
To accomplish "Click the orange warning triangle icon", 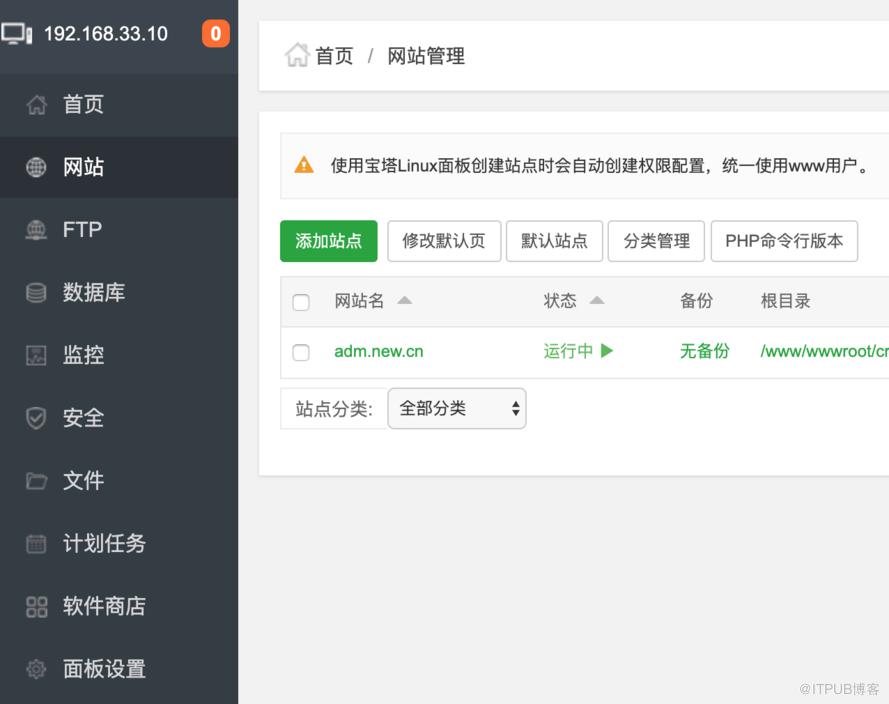I will (x=304, y=165).
